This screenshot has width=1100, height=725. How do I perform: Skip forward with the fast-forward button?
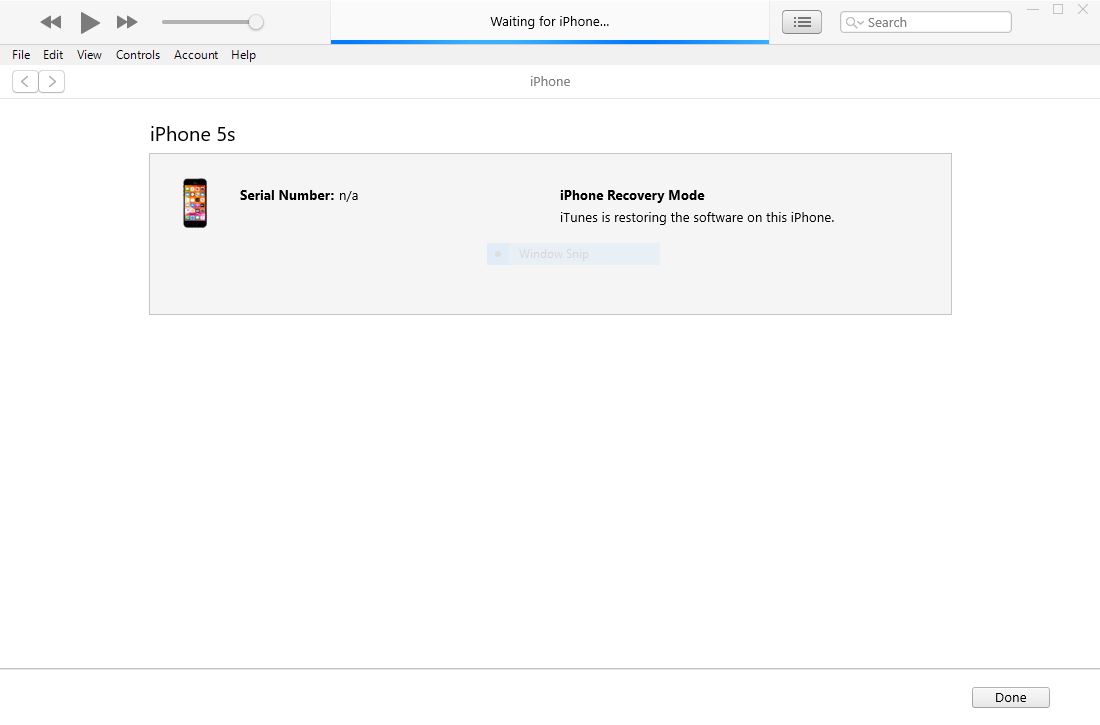pyautogui.click(x=127, y=22)
